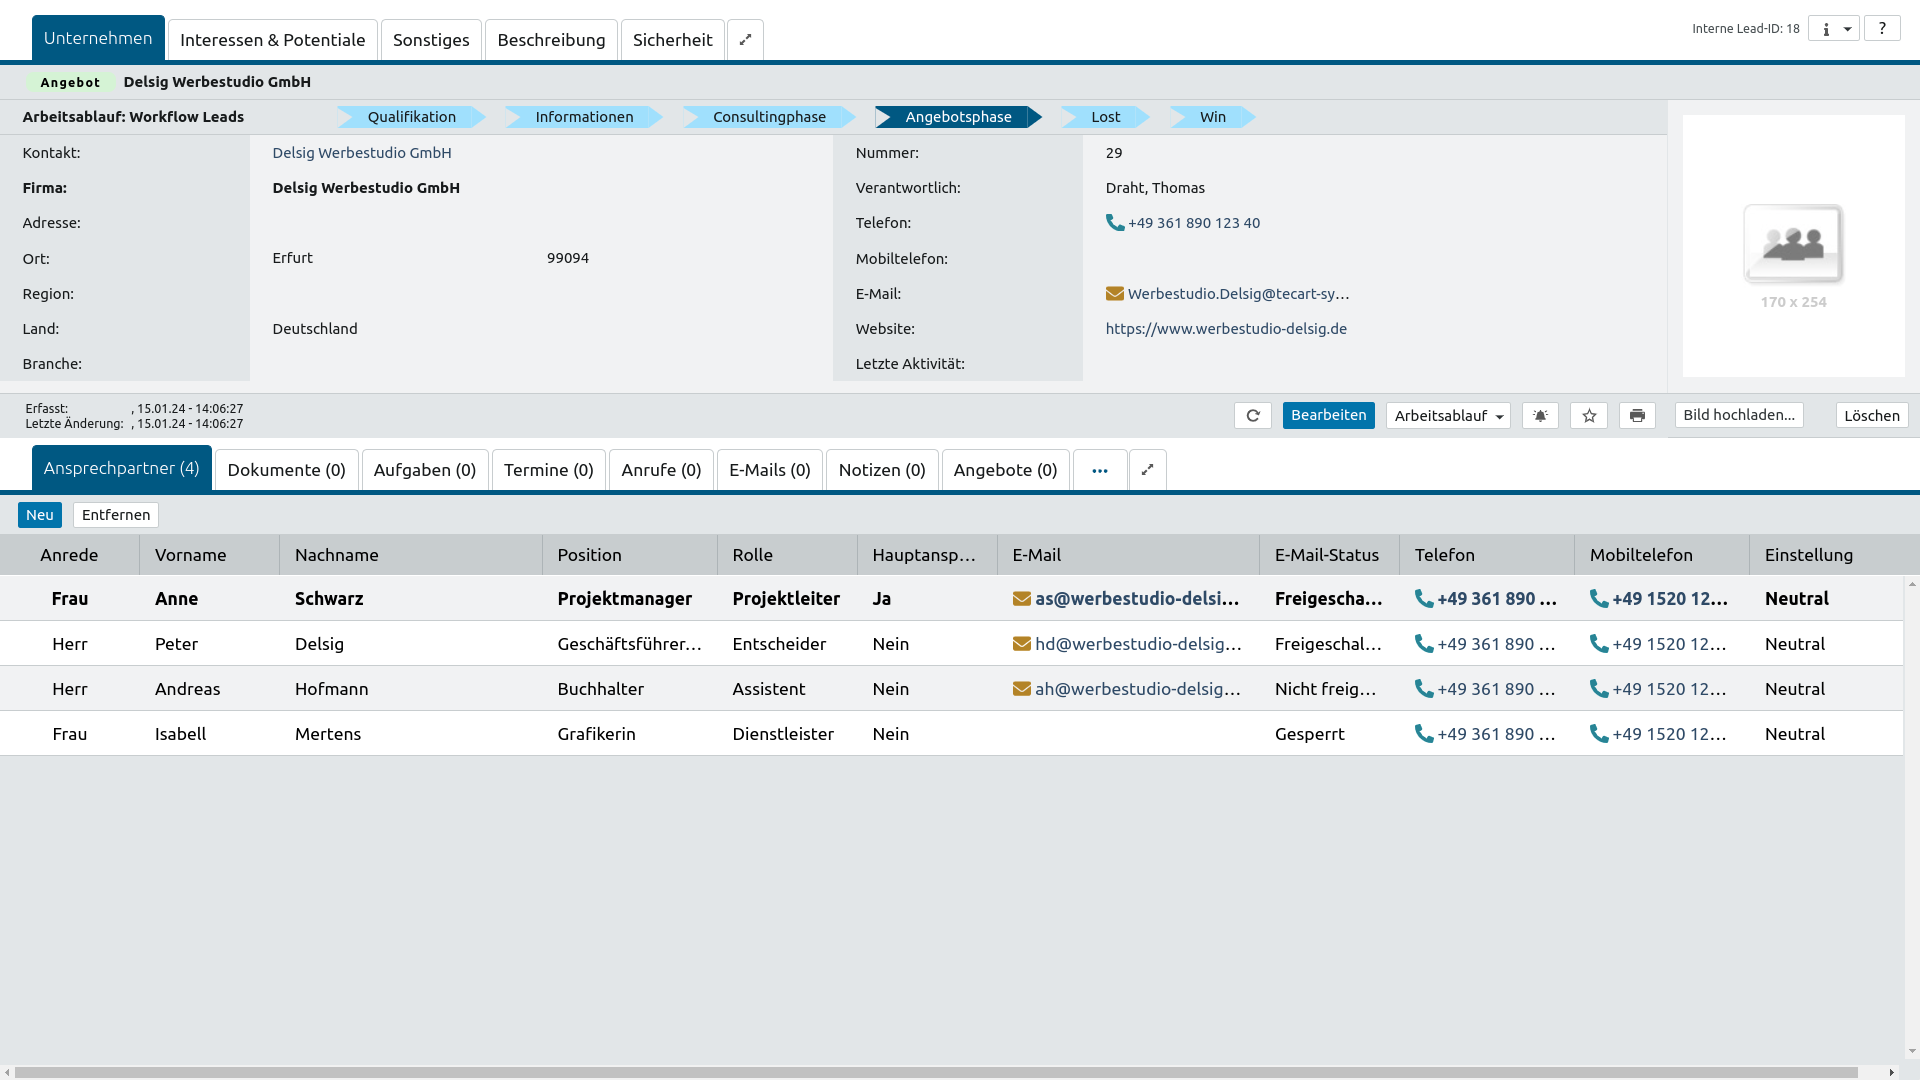1920x1080 pixels.
Task: Click expand icon beside Angebote tab
Action: pyautogui.click(x=1147, y=470)
